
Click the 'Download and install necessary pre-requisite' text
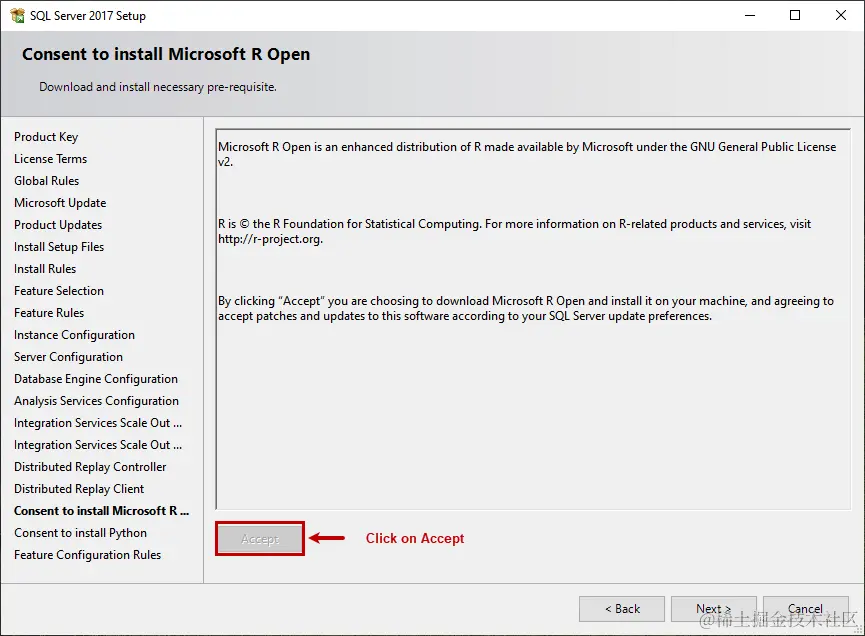click(158, 87)
